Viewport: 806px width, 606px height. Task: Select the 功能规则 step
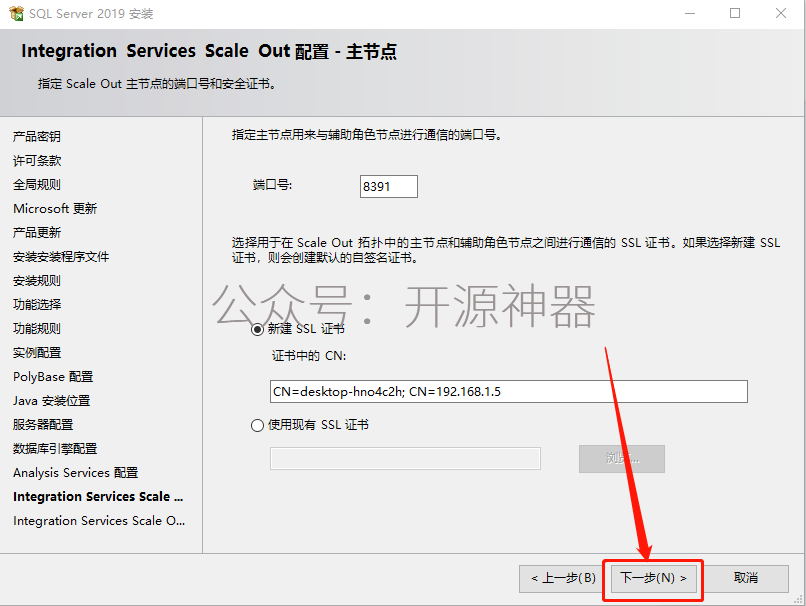click(37, 328)
